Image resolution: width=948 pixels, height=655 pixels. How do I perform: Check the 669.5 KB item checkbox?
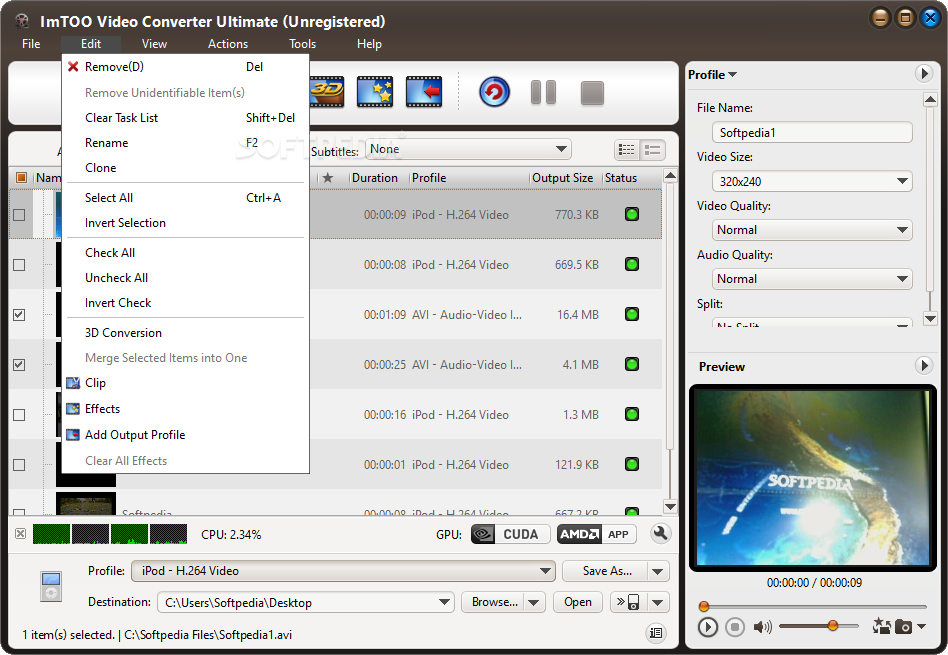(19, 265)
